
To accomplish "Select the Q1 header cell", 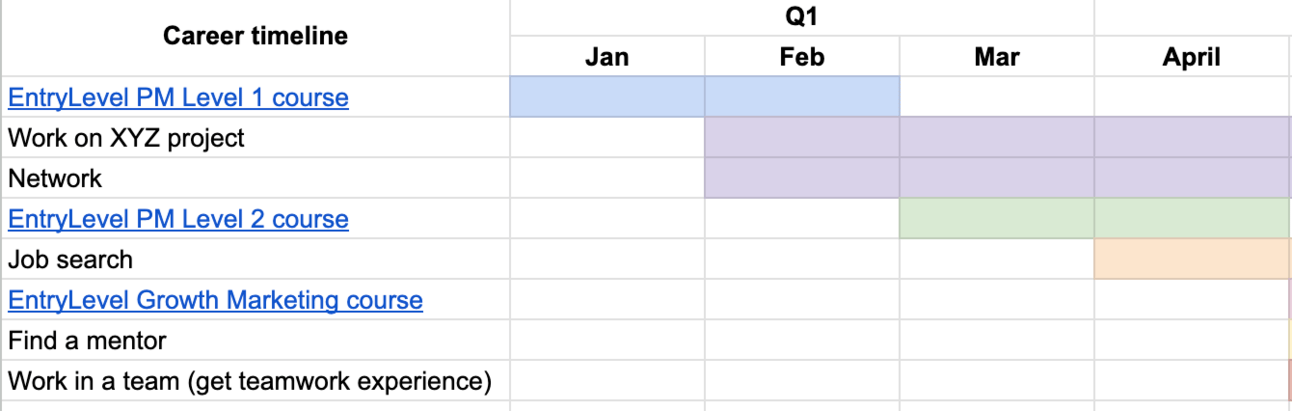I will (801, 17).
